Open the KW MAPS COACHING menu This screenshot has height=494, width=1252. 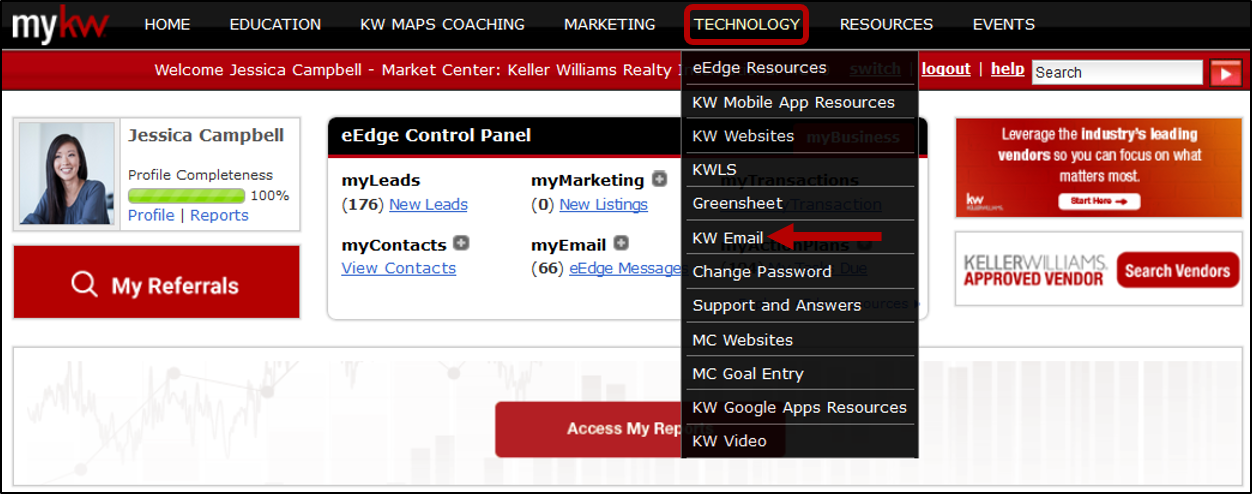click(x=442, y=24)
